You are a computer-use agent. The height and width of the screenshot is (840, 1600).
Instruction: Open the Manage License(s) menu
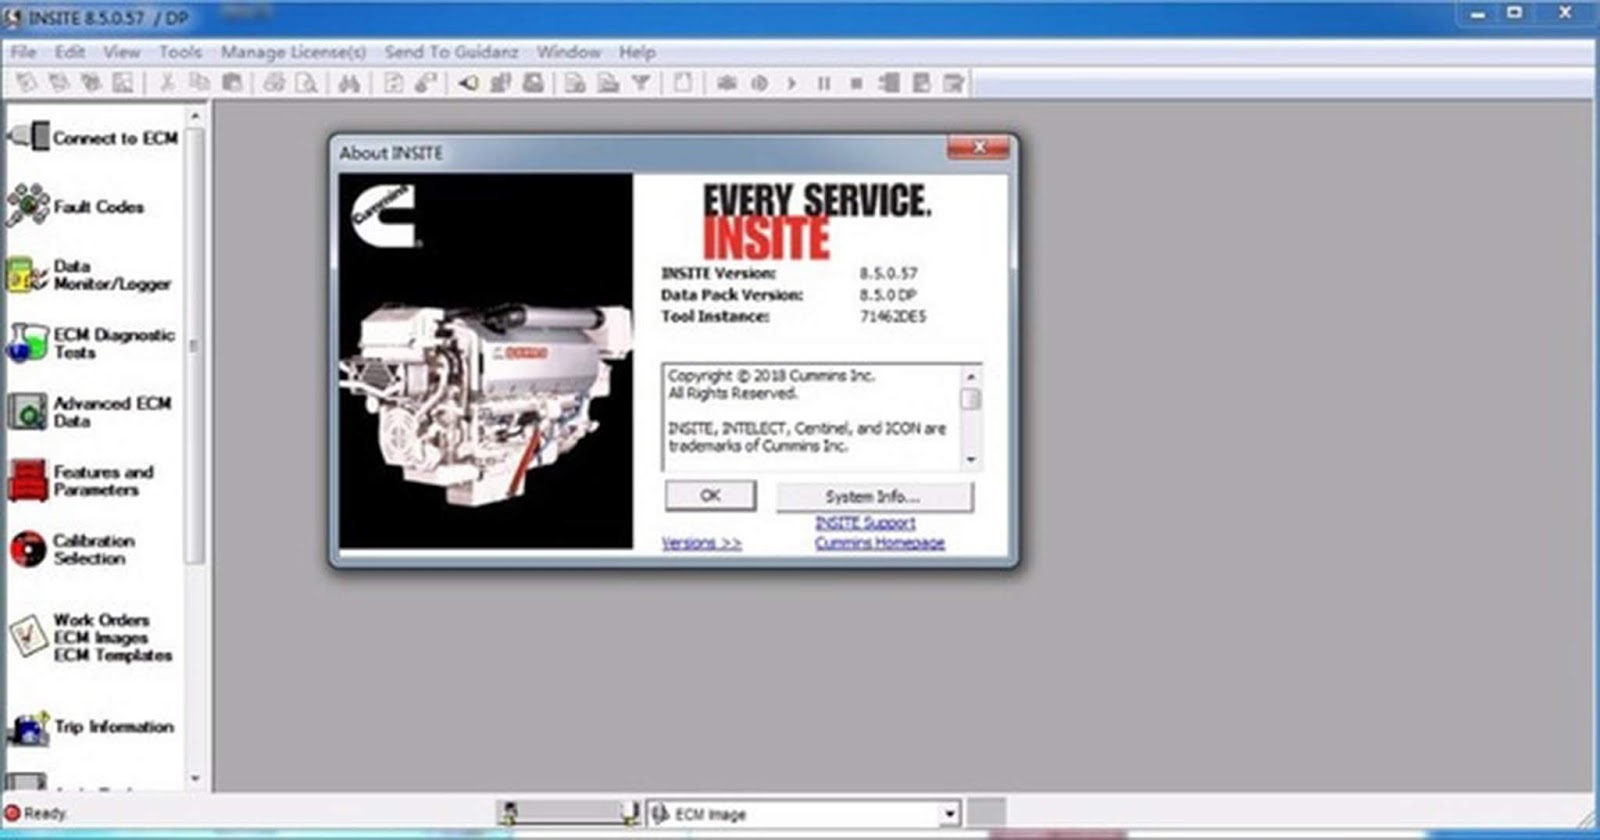pyautogui.click(x=293, y=52)
